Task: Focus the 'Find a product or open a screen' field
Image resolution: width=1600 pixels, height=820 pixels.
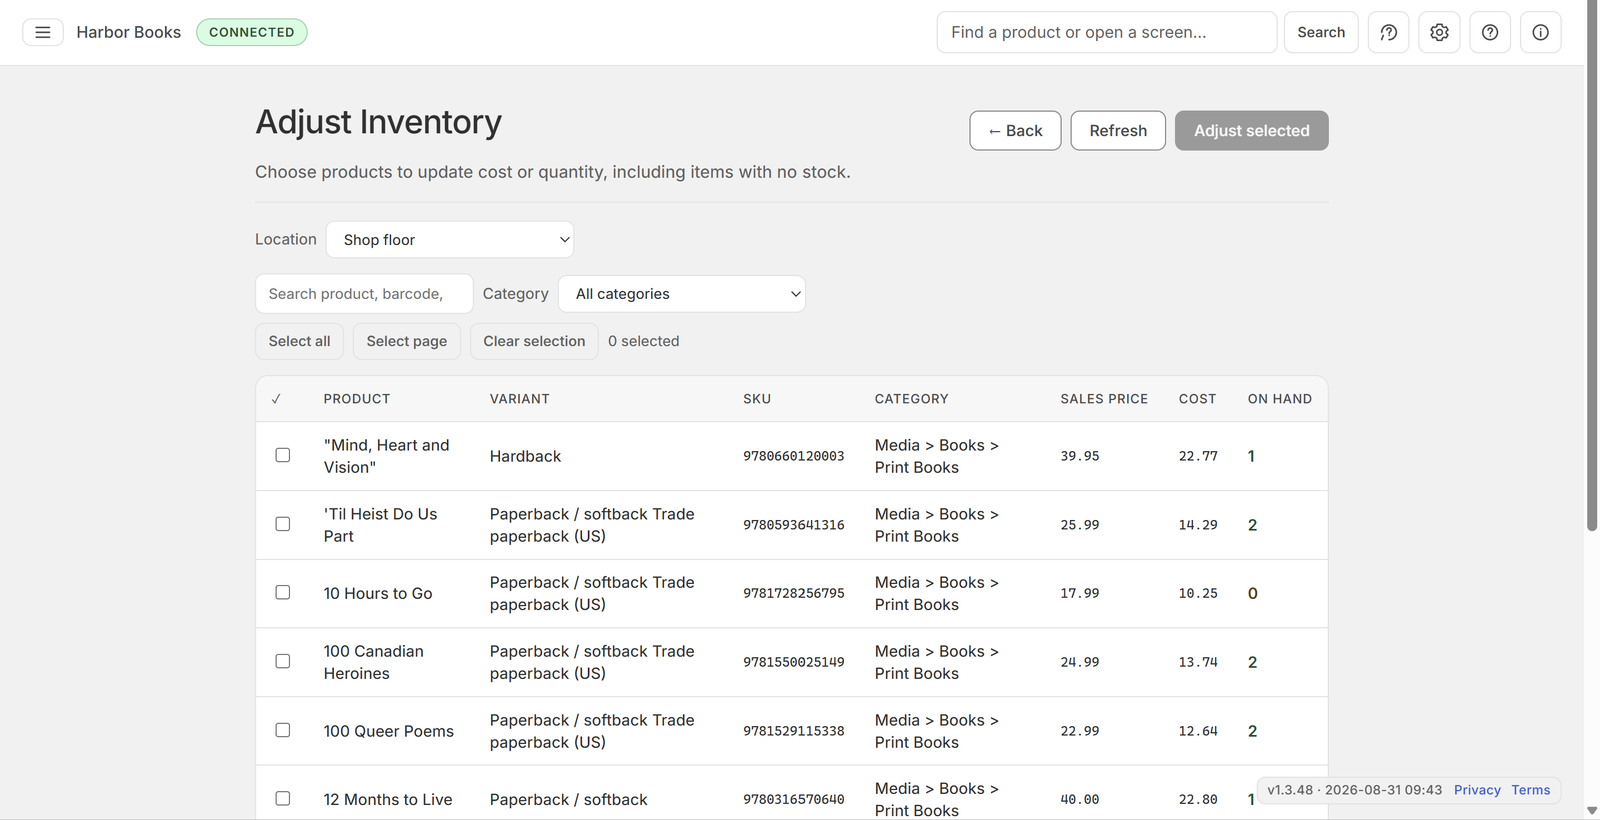Action: 1106,32
